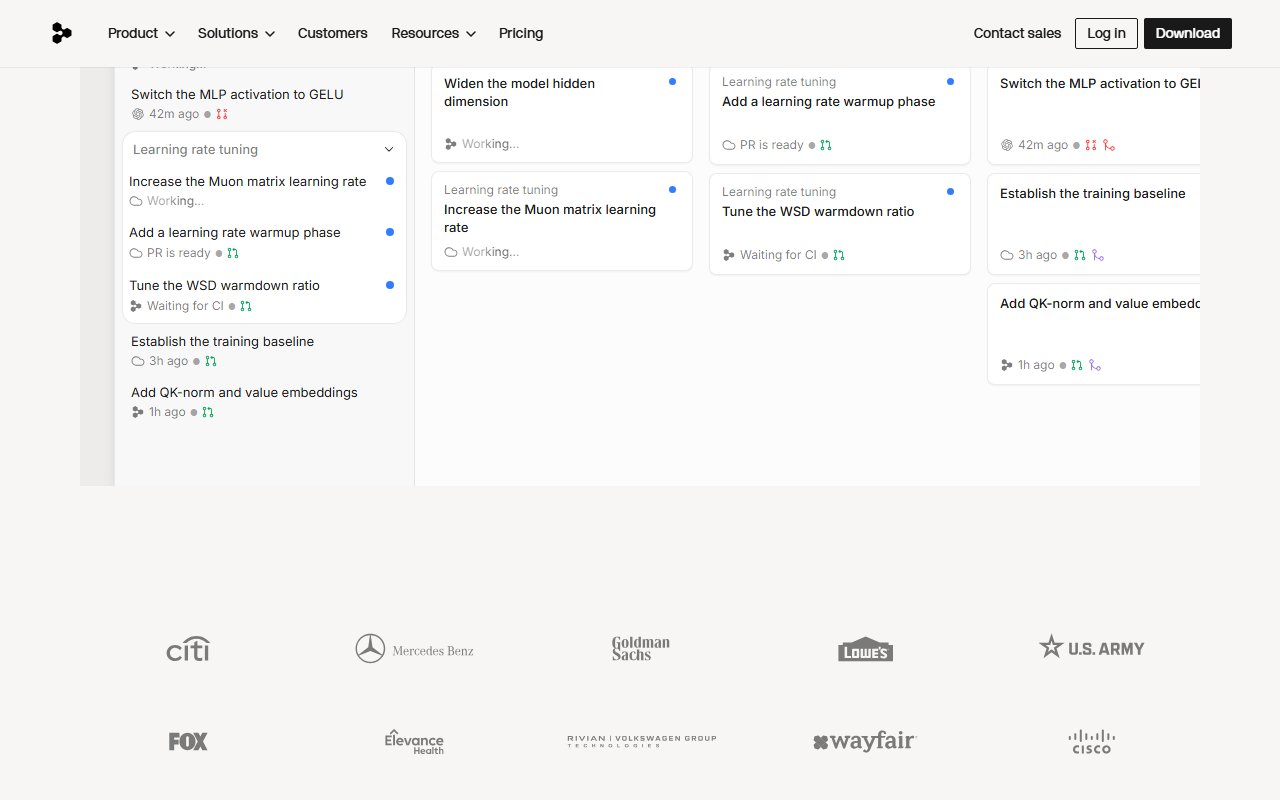Click the Log in button
This screenshot has width=1280, height=800.
(1106, 33)
